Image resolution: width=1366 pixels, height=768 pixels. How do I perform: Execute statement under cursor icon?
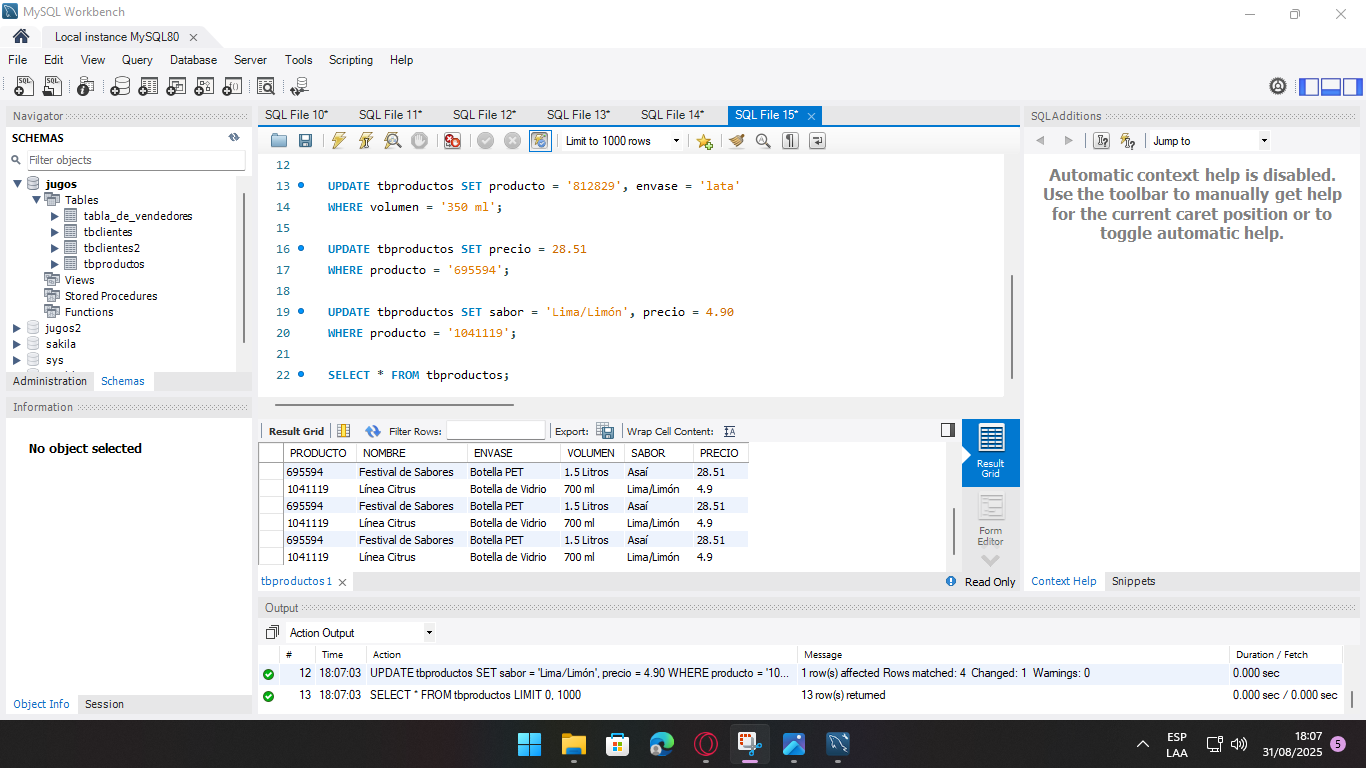click(366, 141)
